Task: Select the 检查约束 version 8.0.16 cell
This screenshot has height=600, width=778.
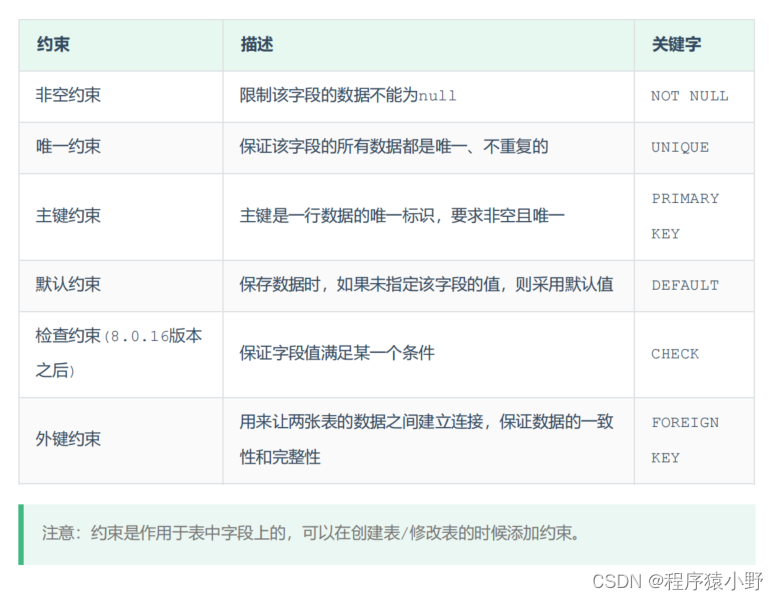Action: [118, 353]
